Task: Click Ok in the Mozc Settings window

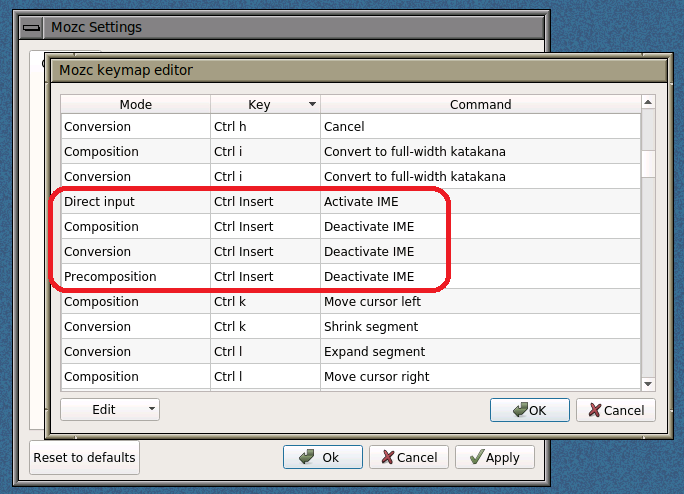Action: coord(323,457)
